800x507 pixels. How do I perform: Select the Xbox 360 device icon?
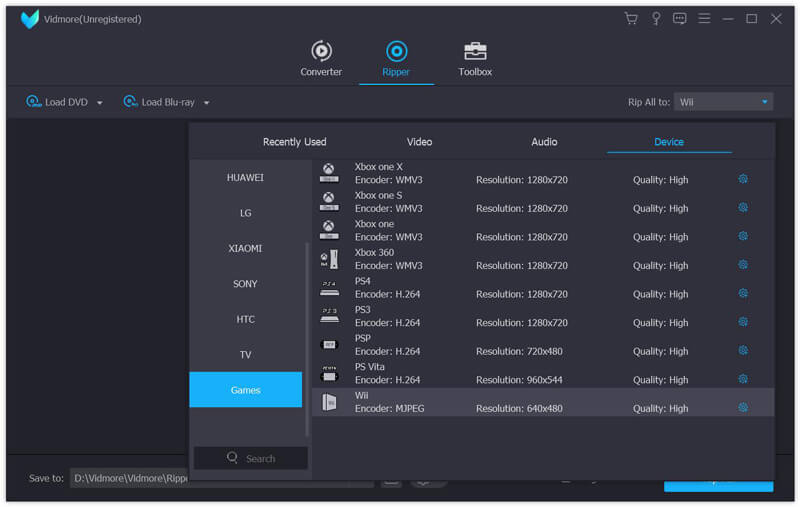329,259
